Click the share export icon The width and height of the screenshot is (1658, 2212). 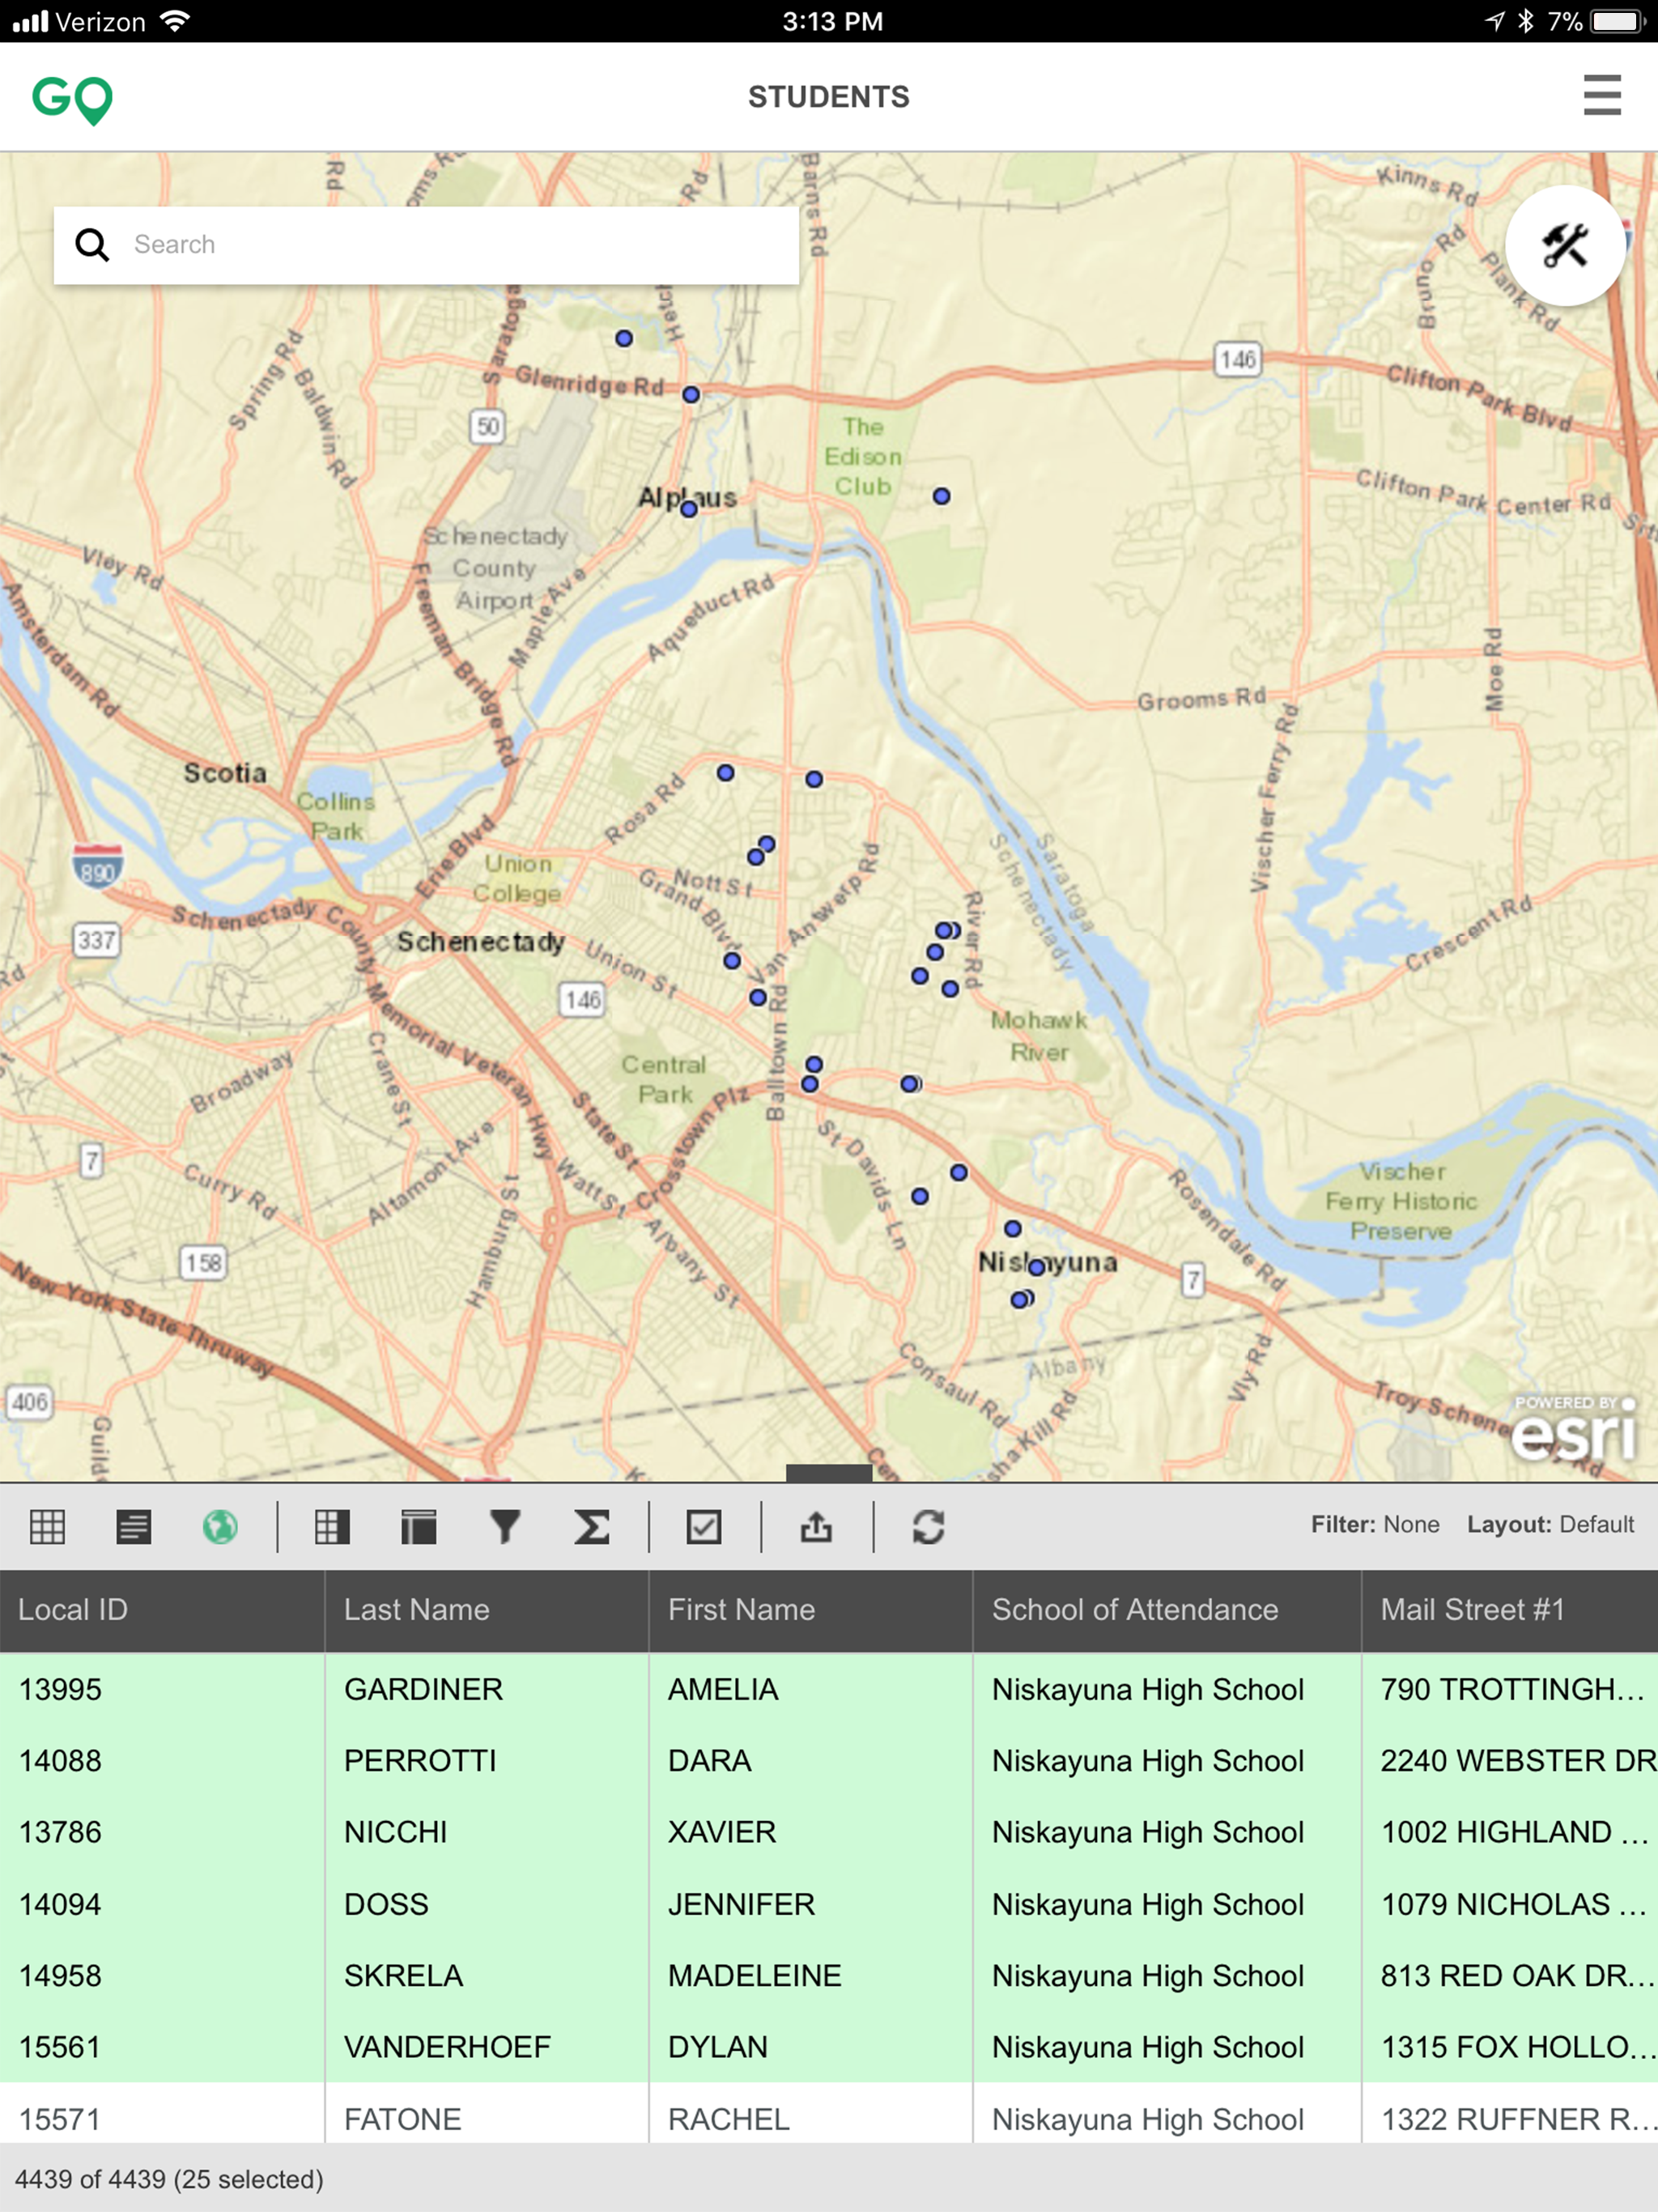[816, 1526]
